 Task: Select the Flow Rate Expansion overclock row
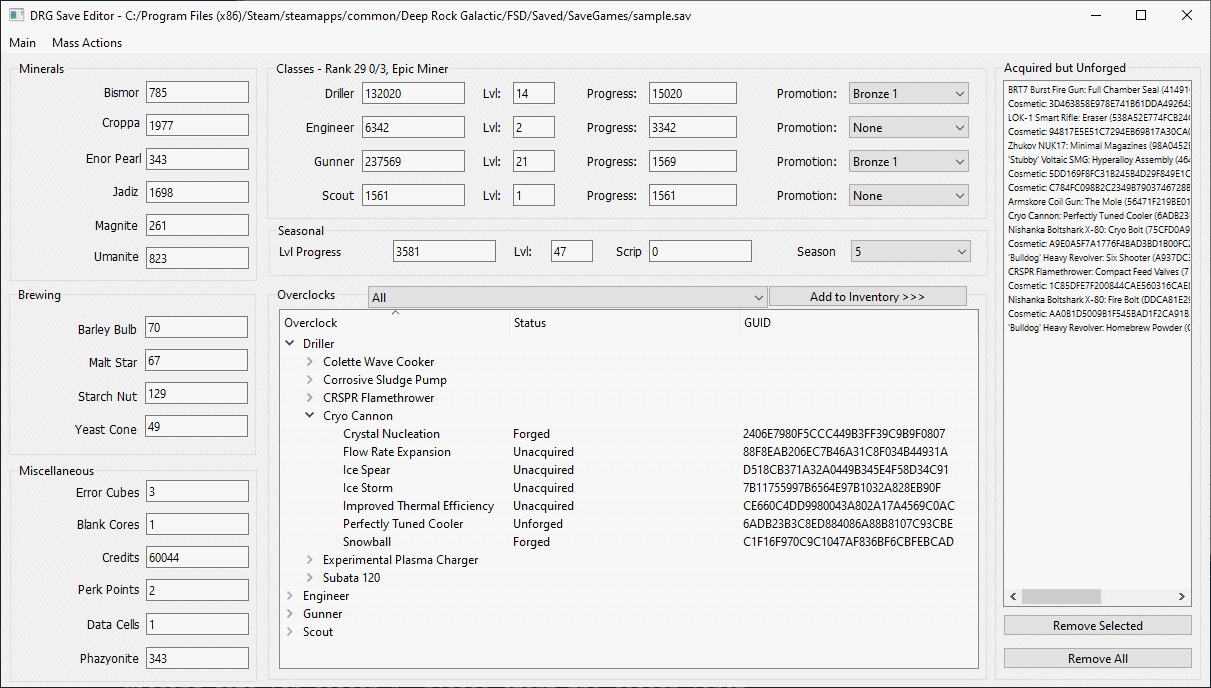pos(628,452)
